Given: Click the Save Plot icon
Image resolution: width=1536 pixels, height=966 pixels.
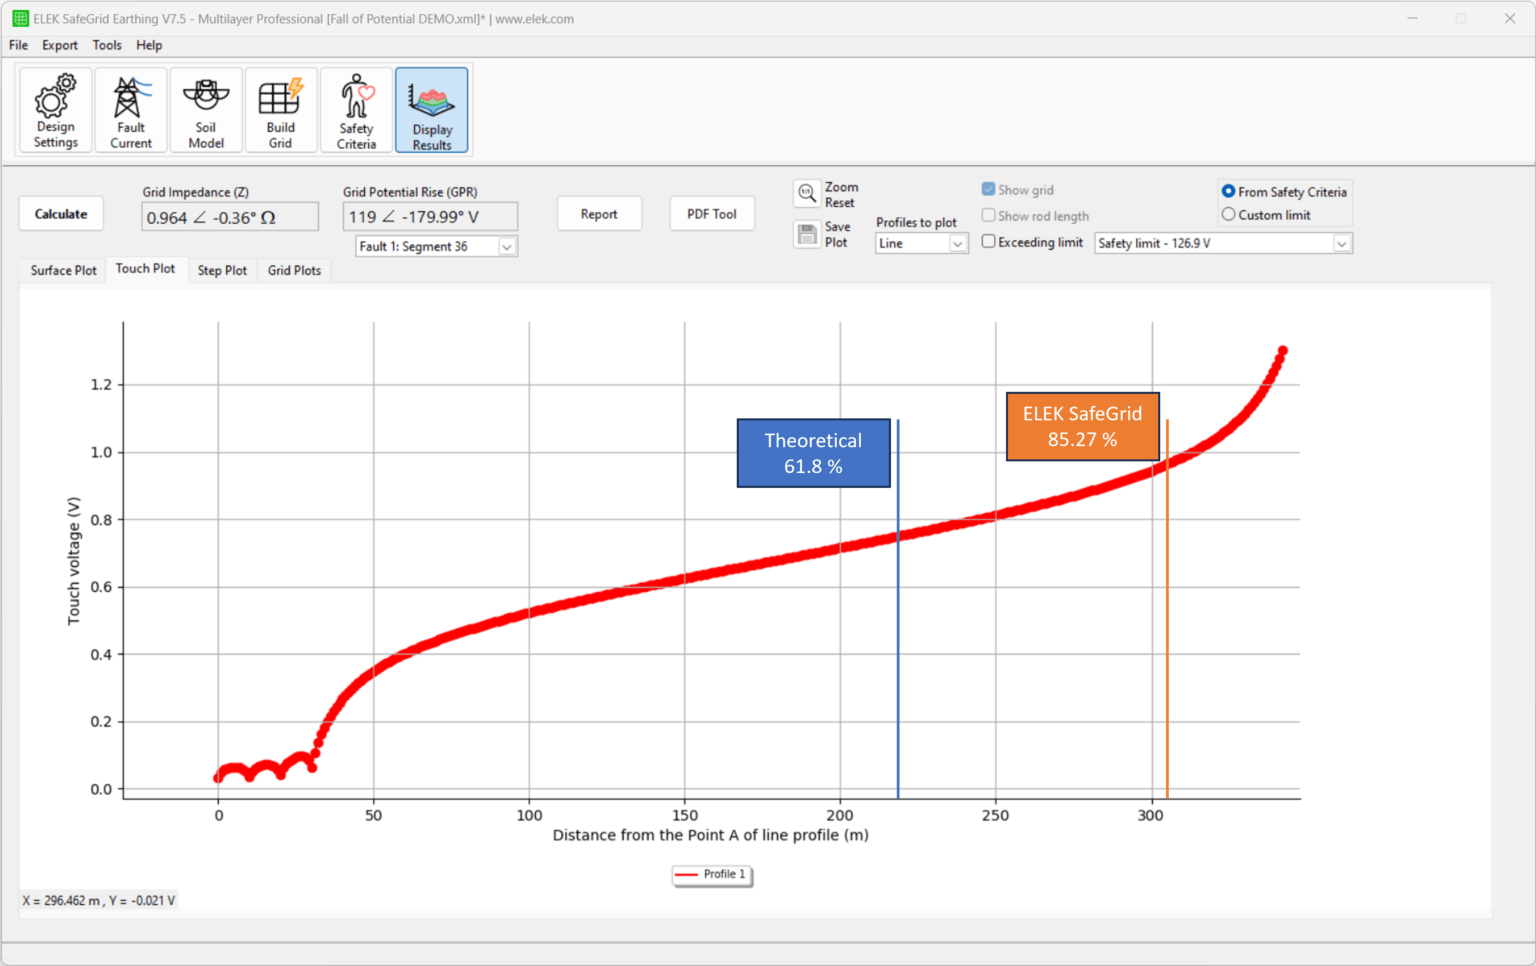Looking at the screenshot, I should click(x=807, y=234).
